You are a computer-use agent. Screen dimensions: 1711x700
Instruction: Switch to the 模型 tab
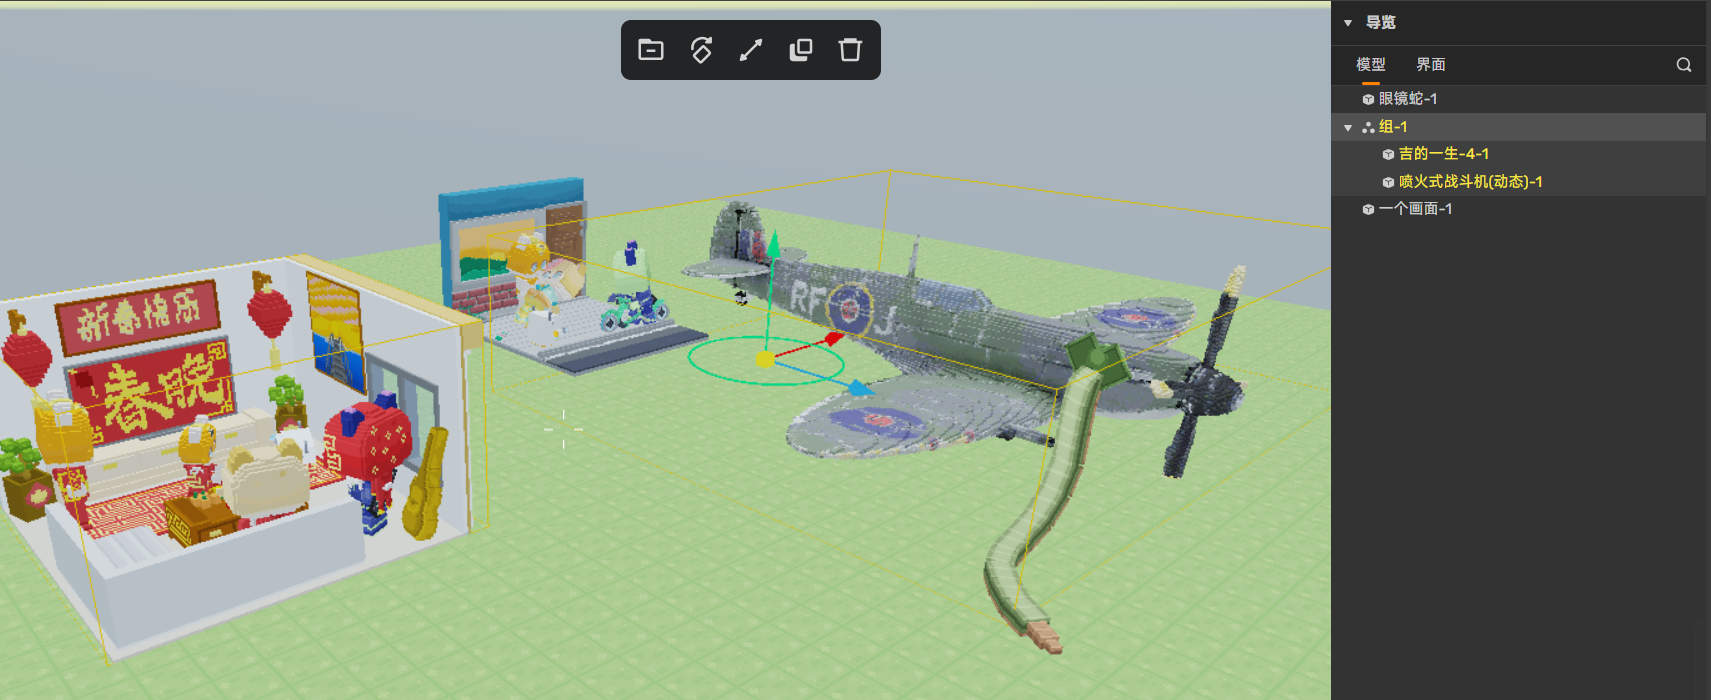tap(1370, 65)
